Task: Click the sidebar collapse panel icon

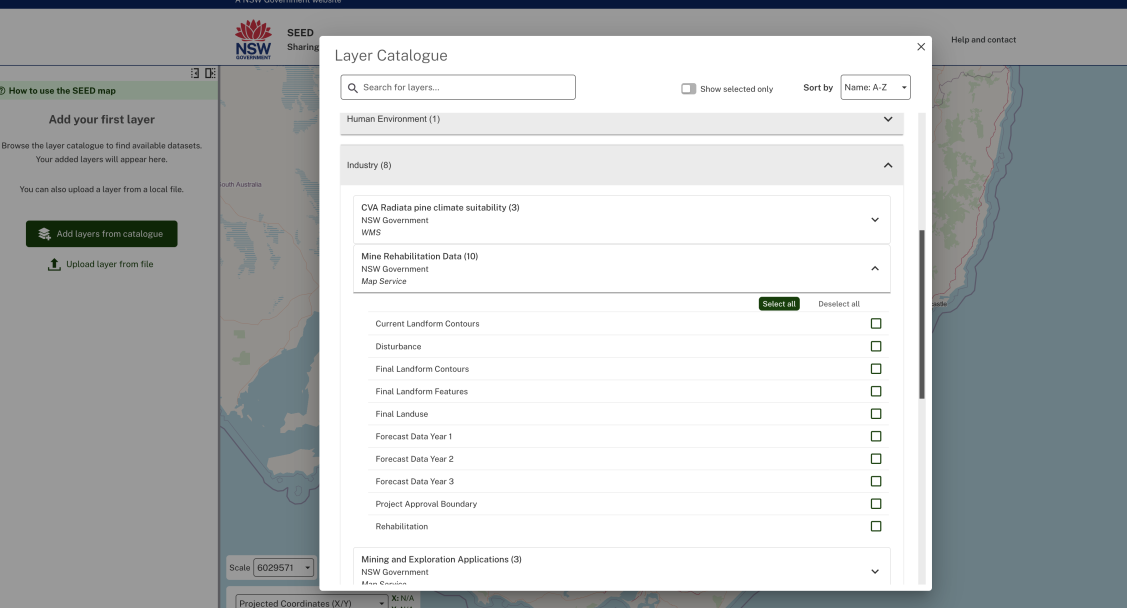Action: pos(195,73)
